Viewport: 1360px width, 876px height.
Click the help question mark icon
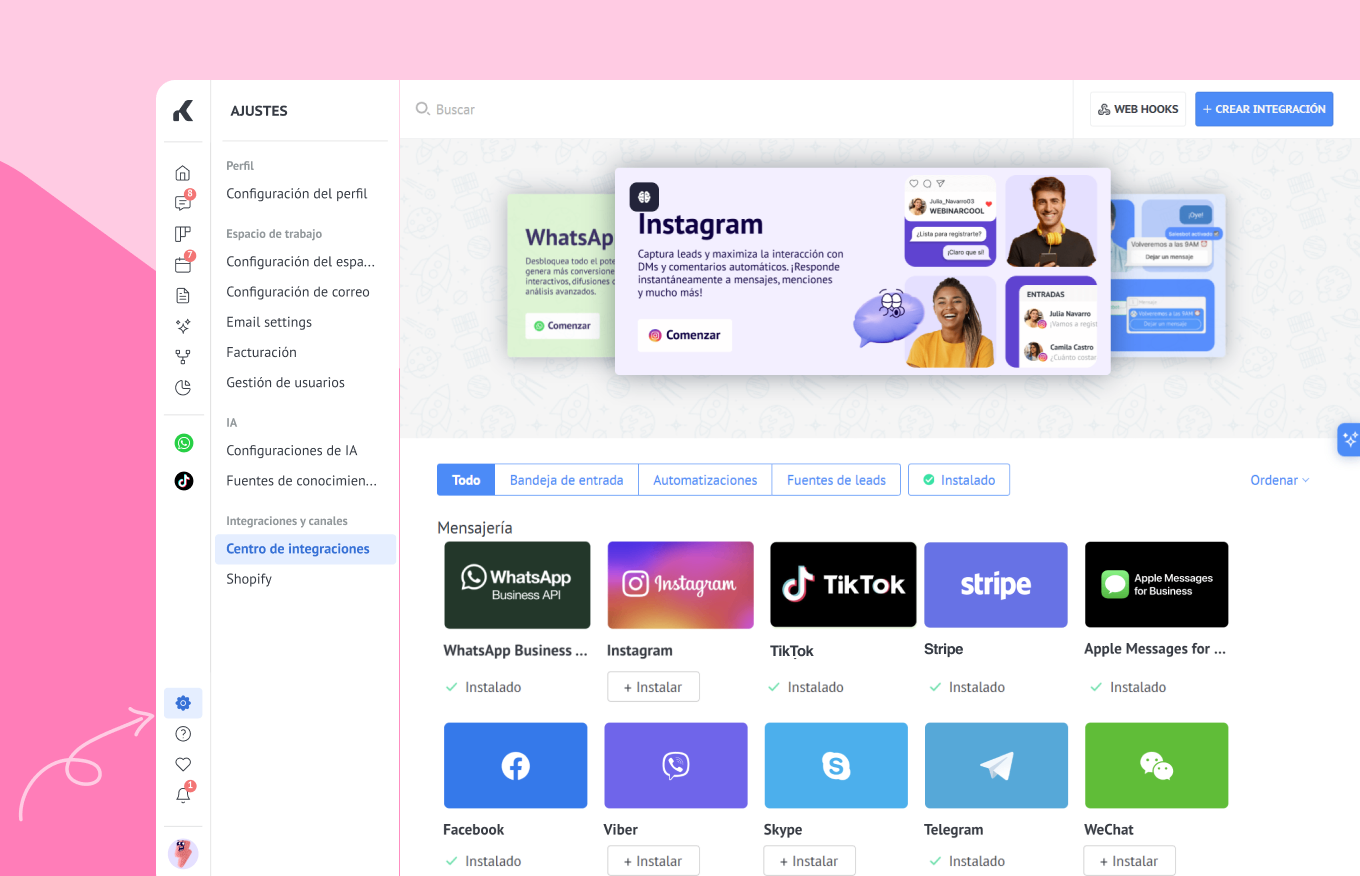(x=183, y=734)
